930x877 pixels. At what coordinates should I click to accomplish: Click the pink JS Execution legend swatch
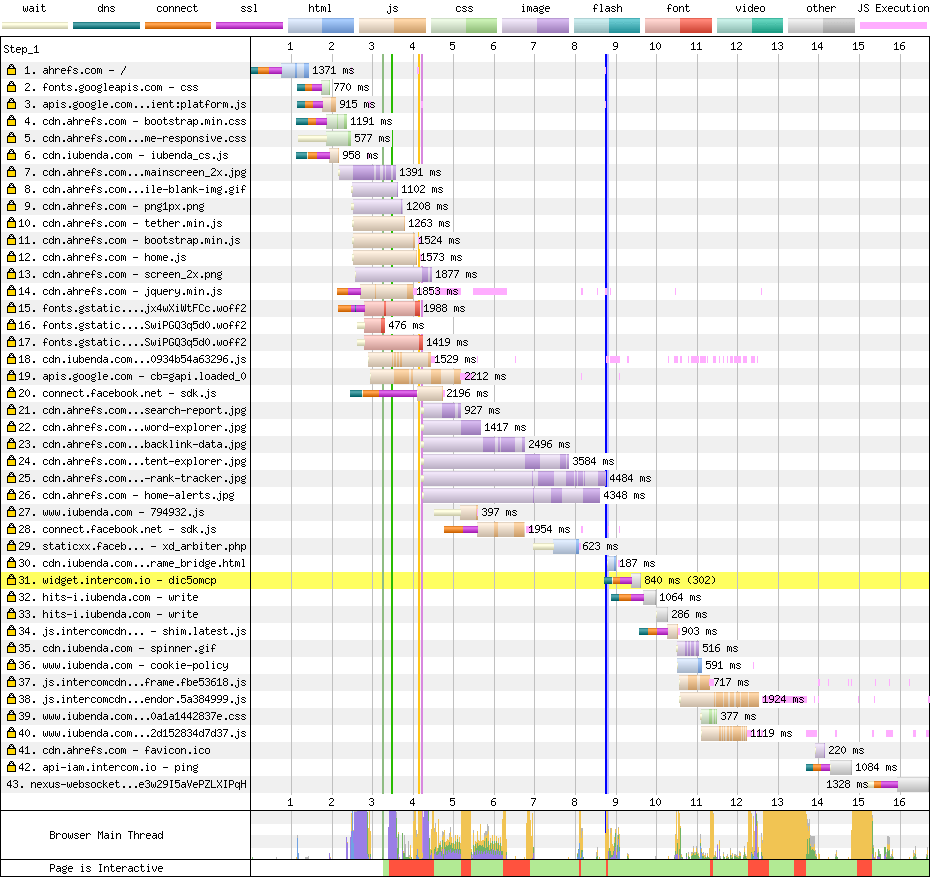pyautogui.click(x=893, y=24)
